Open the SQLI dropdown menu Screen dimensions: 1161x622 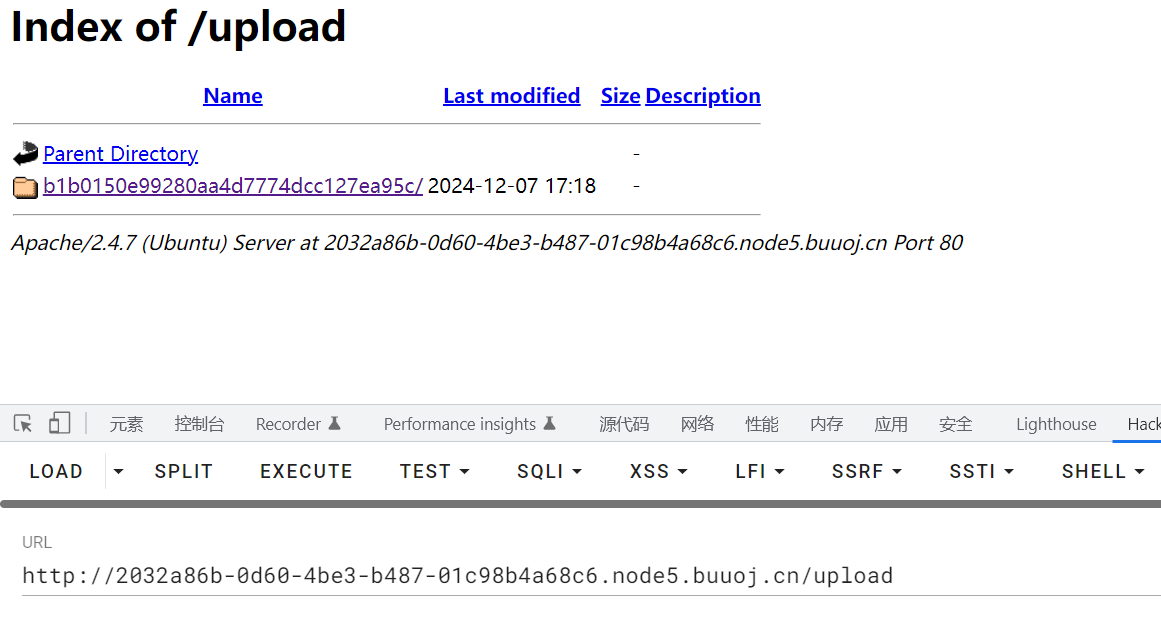coord(547,471)
